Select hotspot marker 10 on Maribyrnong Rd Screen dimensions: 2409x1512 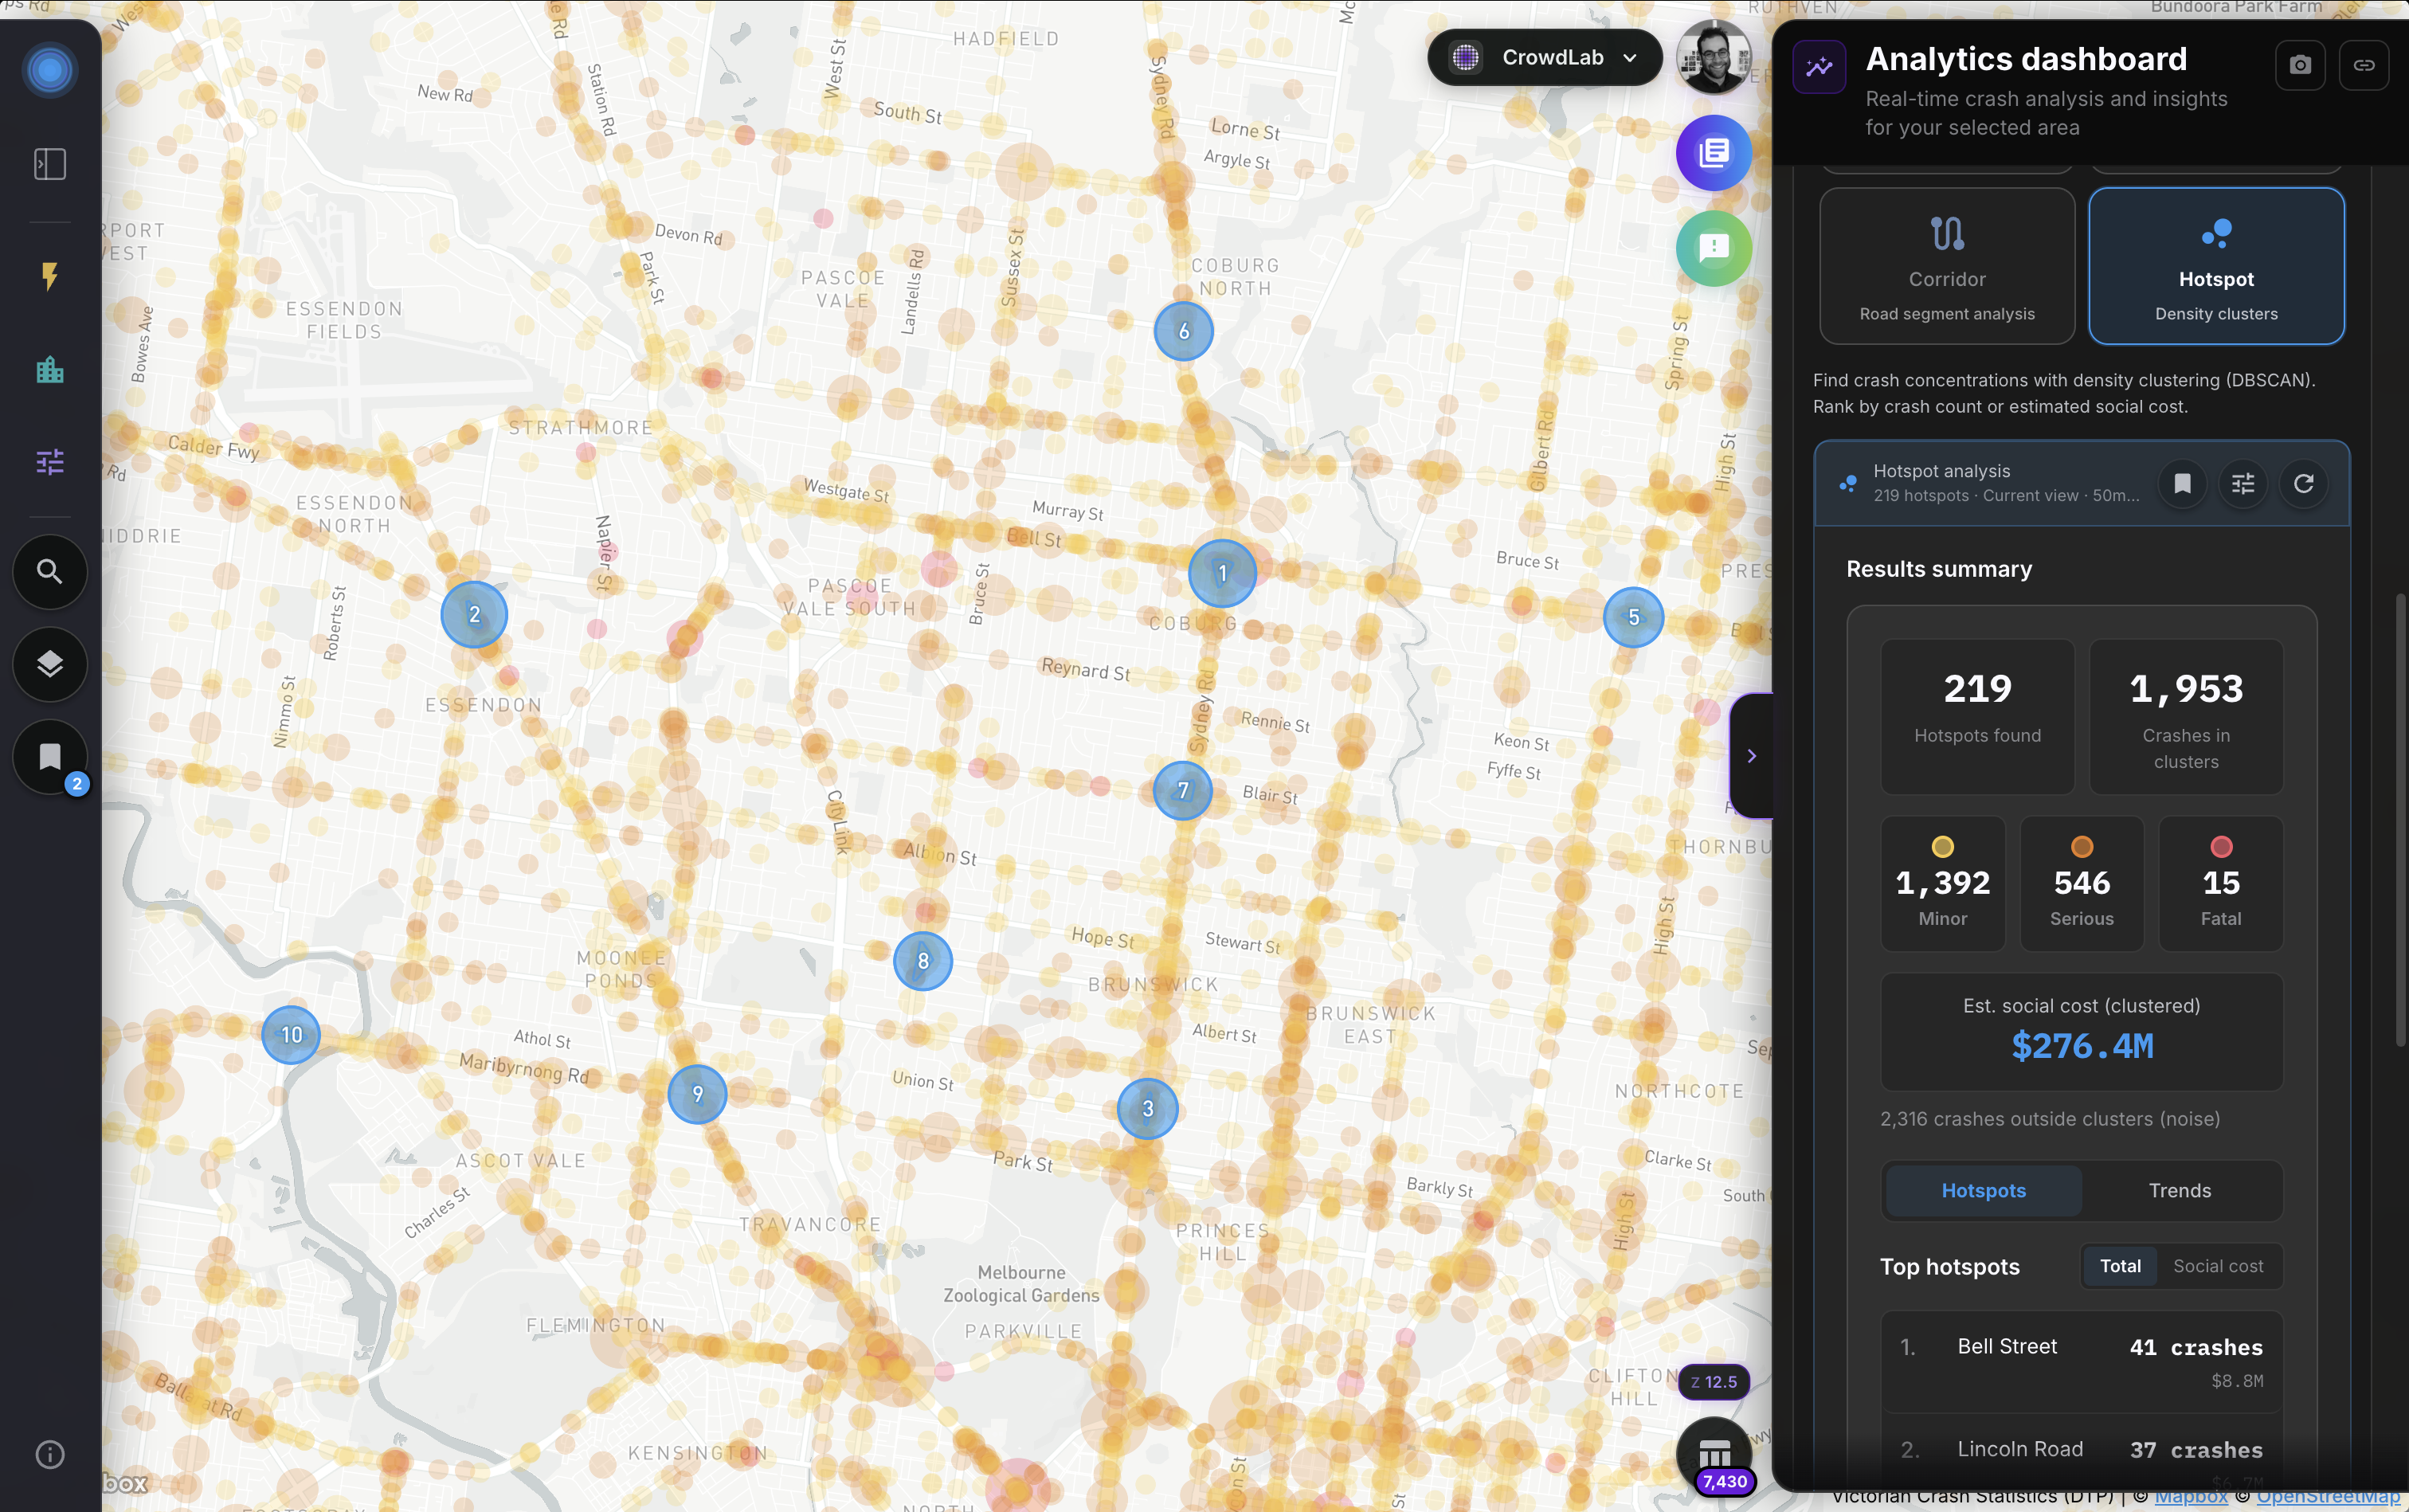[x=291, y=1034]
